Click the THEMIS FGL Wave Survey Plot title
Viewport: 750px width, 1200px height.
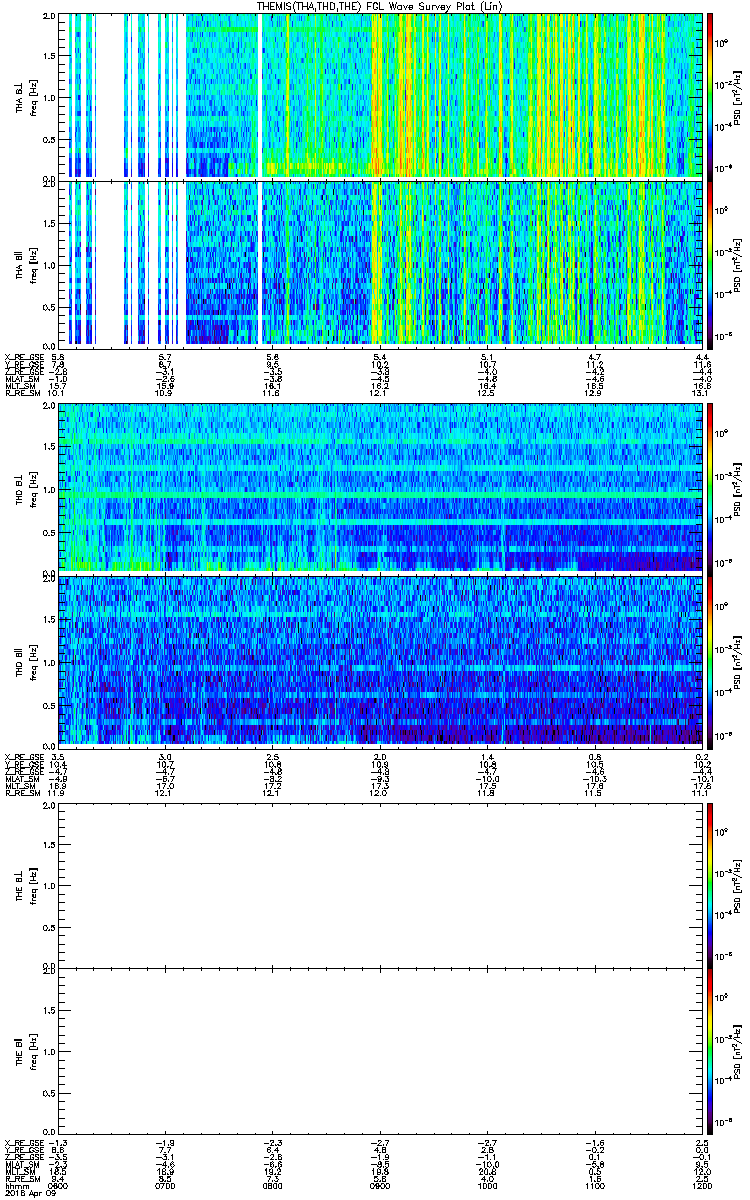[x=379, y=6]
